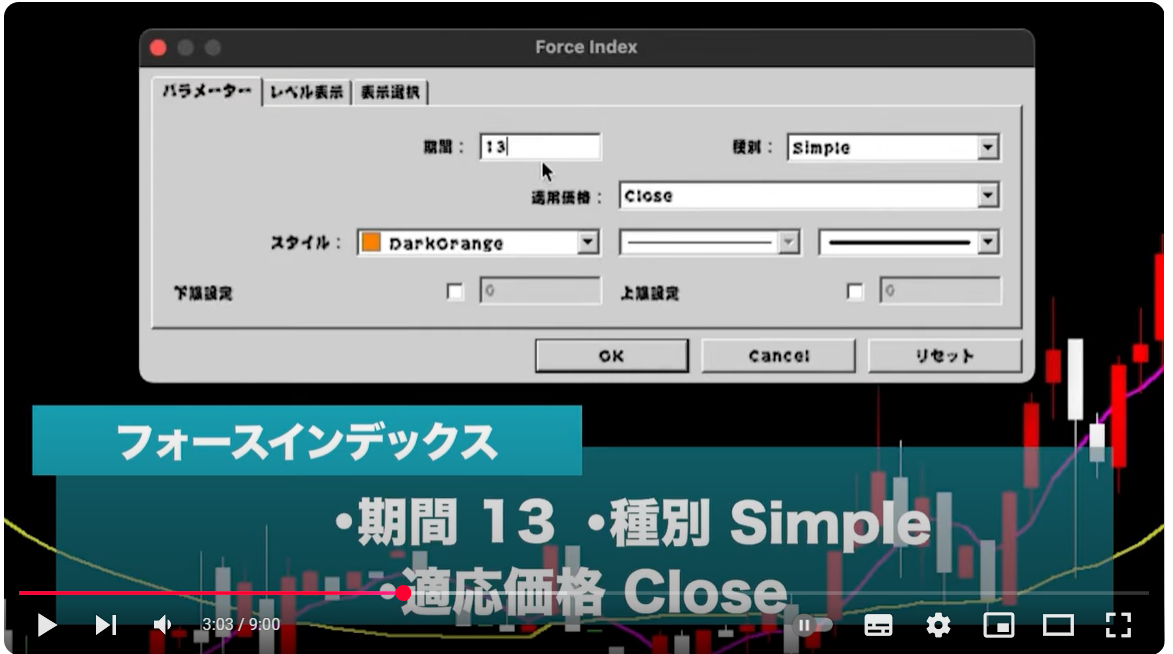Open the 種別 Simple dropdown
This screenshot has width=1173, height=654.
click(893, 147)
